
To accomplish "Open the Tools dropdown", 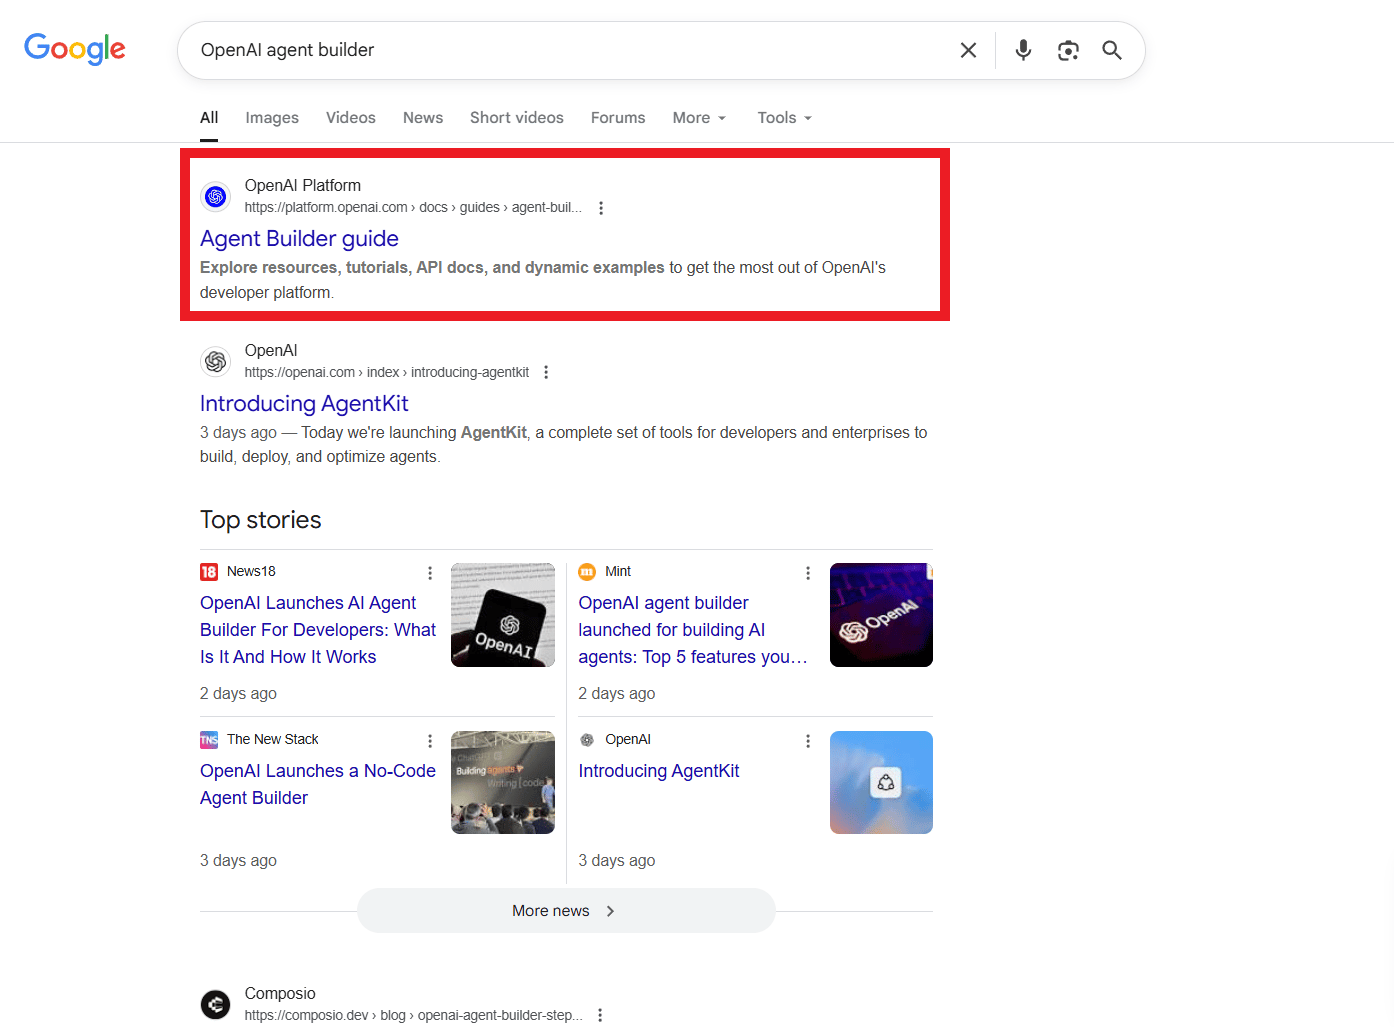I will (x=785, y=118).
